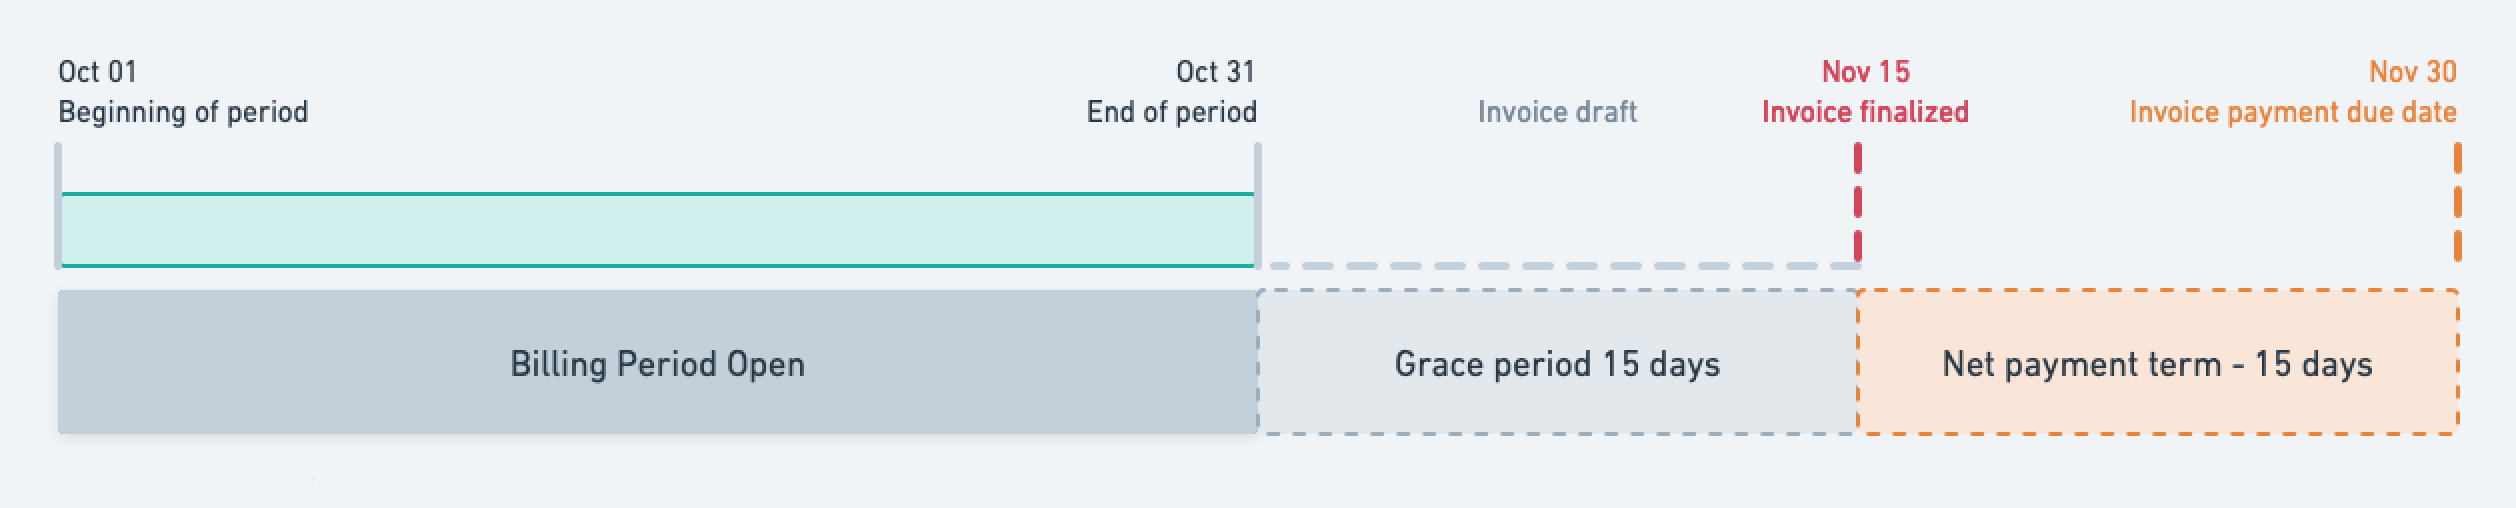
Task: Click the top edge line of teal bar
Action: point(657,194)
